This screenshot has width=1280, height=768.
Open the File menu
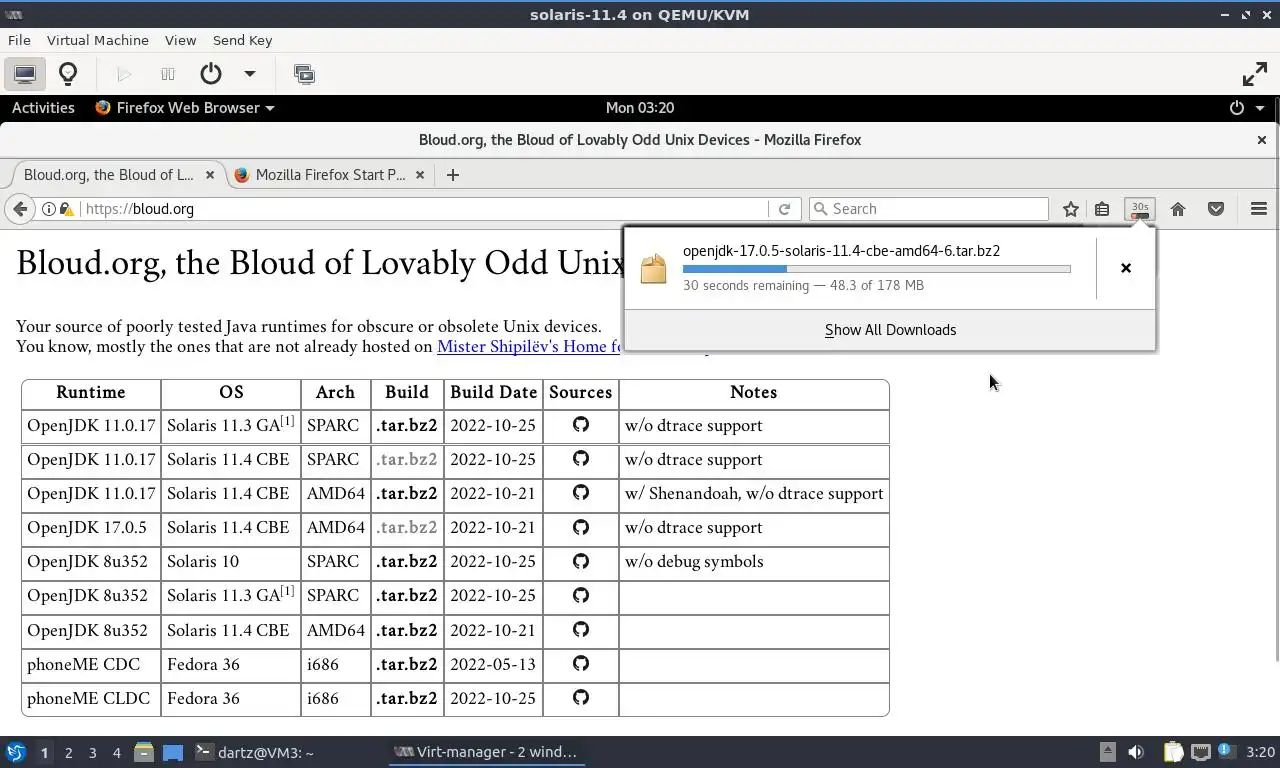tap(19, 40)
